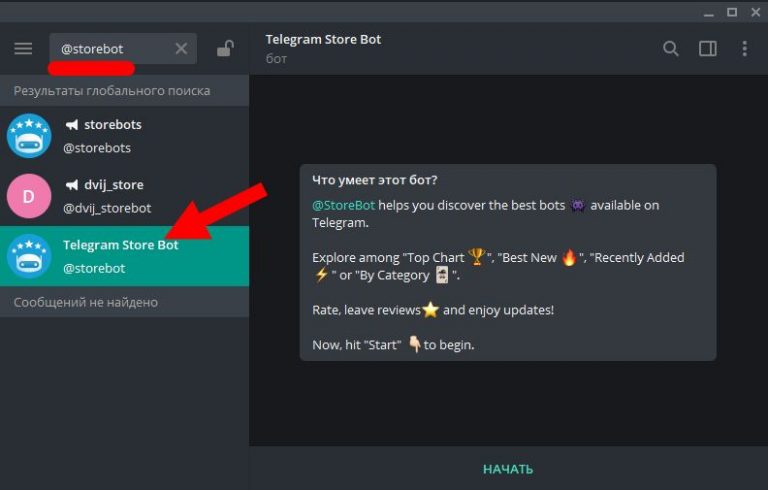Click the НАЧАТЬ start button
This screenshot has height=490, width=768.
coord(508,469)
